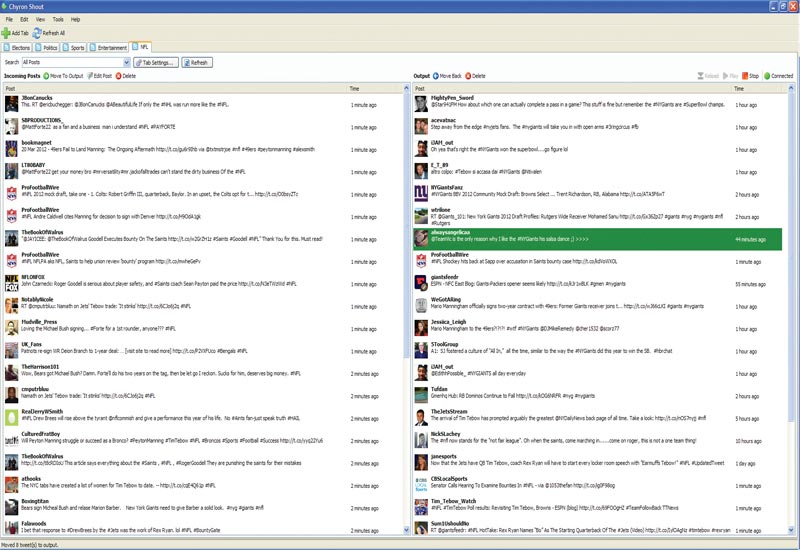The height and width of the screenshot is (550, 800).
Task: Click the green Connected status indicator
Action: 767,76
